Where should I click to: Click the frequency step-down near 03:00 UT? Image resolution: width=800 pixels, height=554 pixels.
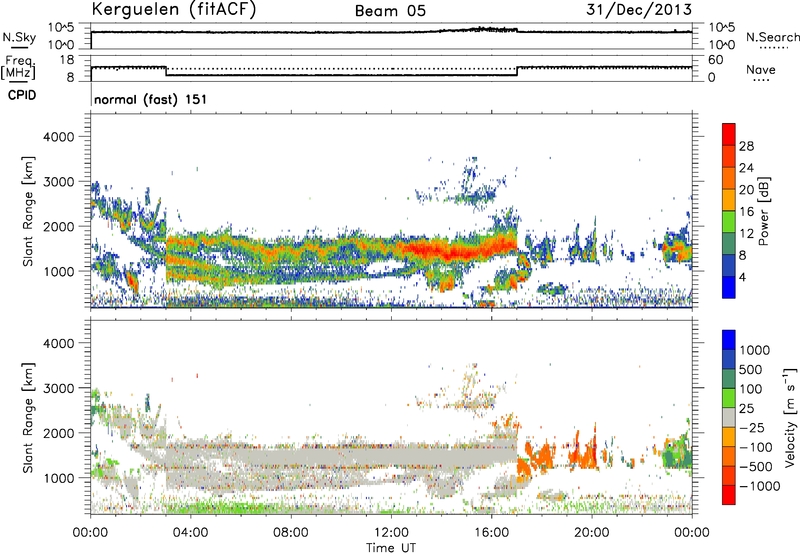point(166,71)
